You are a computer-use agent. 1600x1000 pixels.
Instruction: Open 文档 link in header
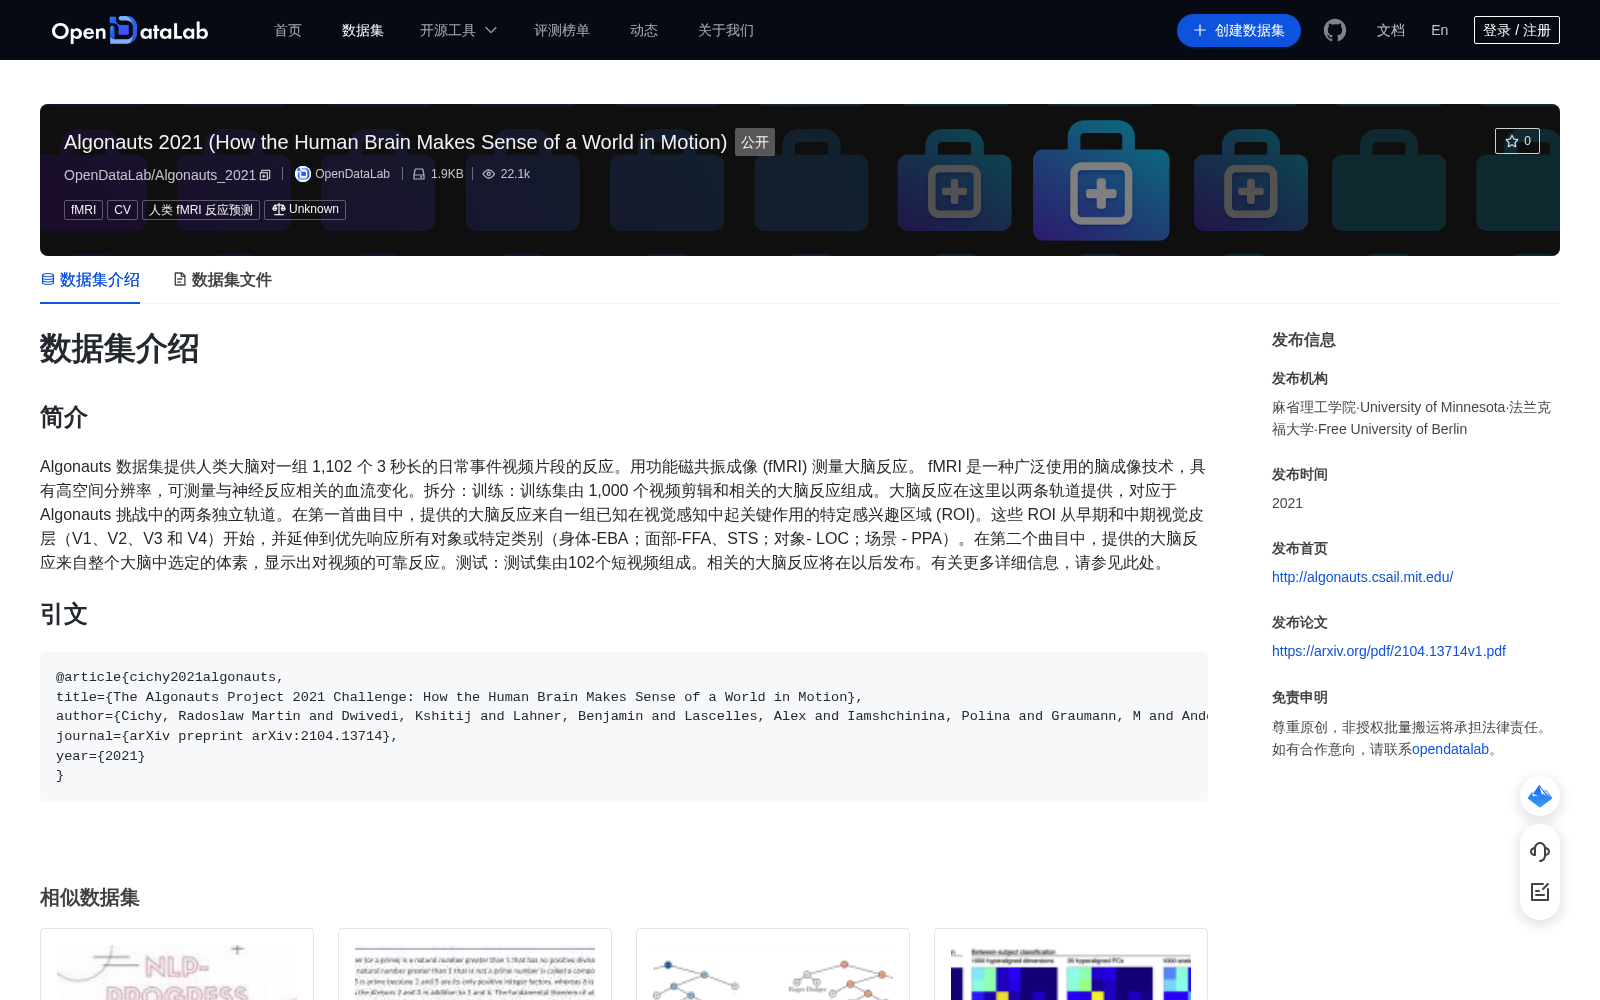pyautogui.click(x=1391, y=30)
